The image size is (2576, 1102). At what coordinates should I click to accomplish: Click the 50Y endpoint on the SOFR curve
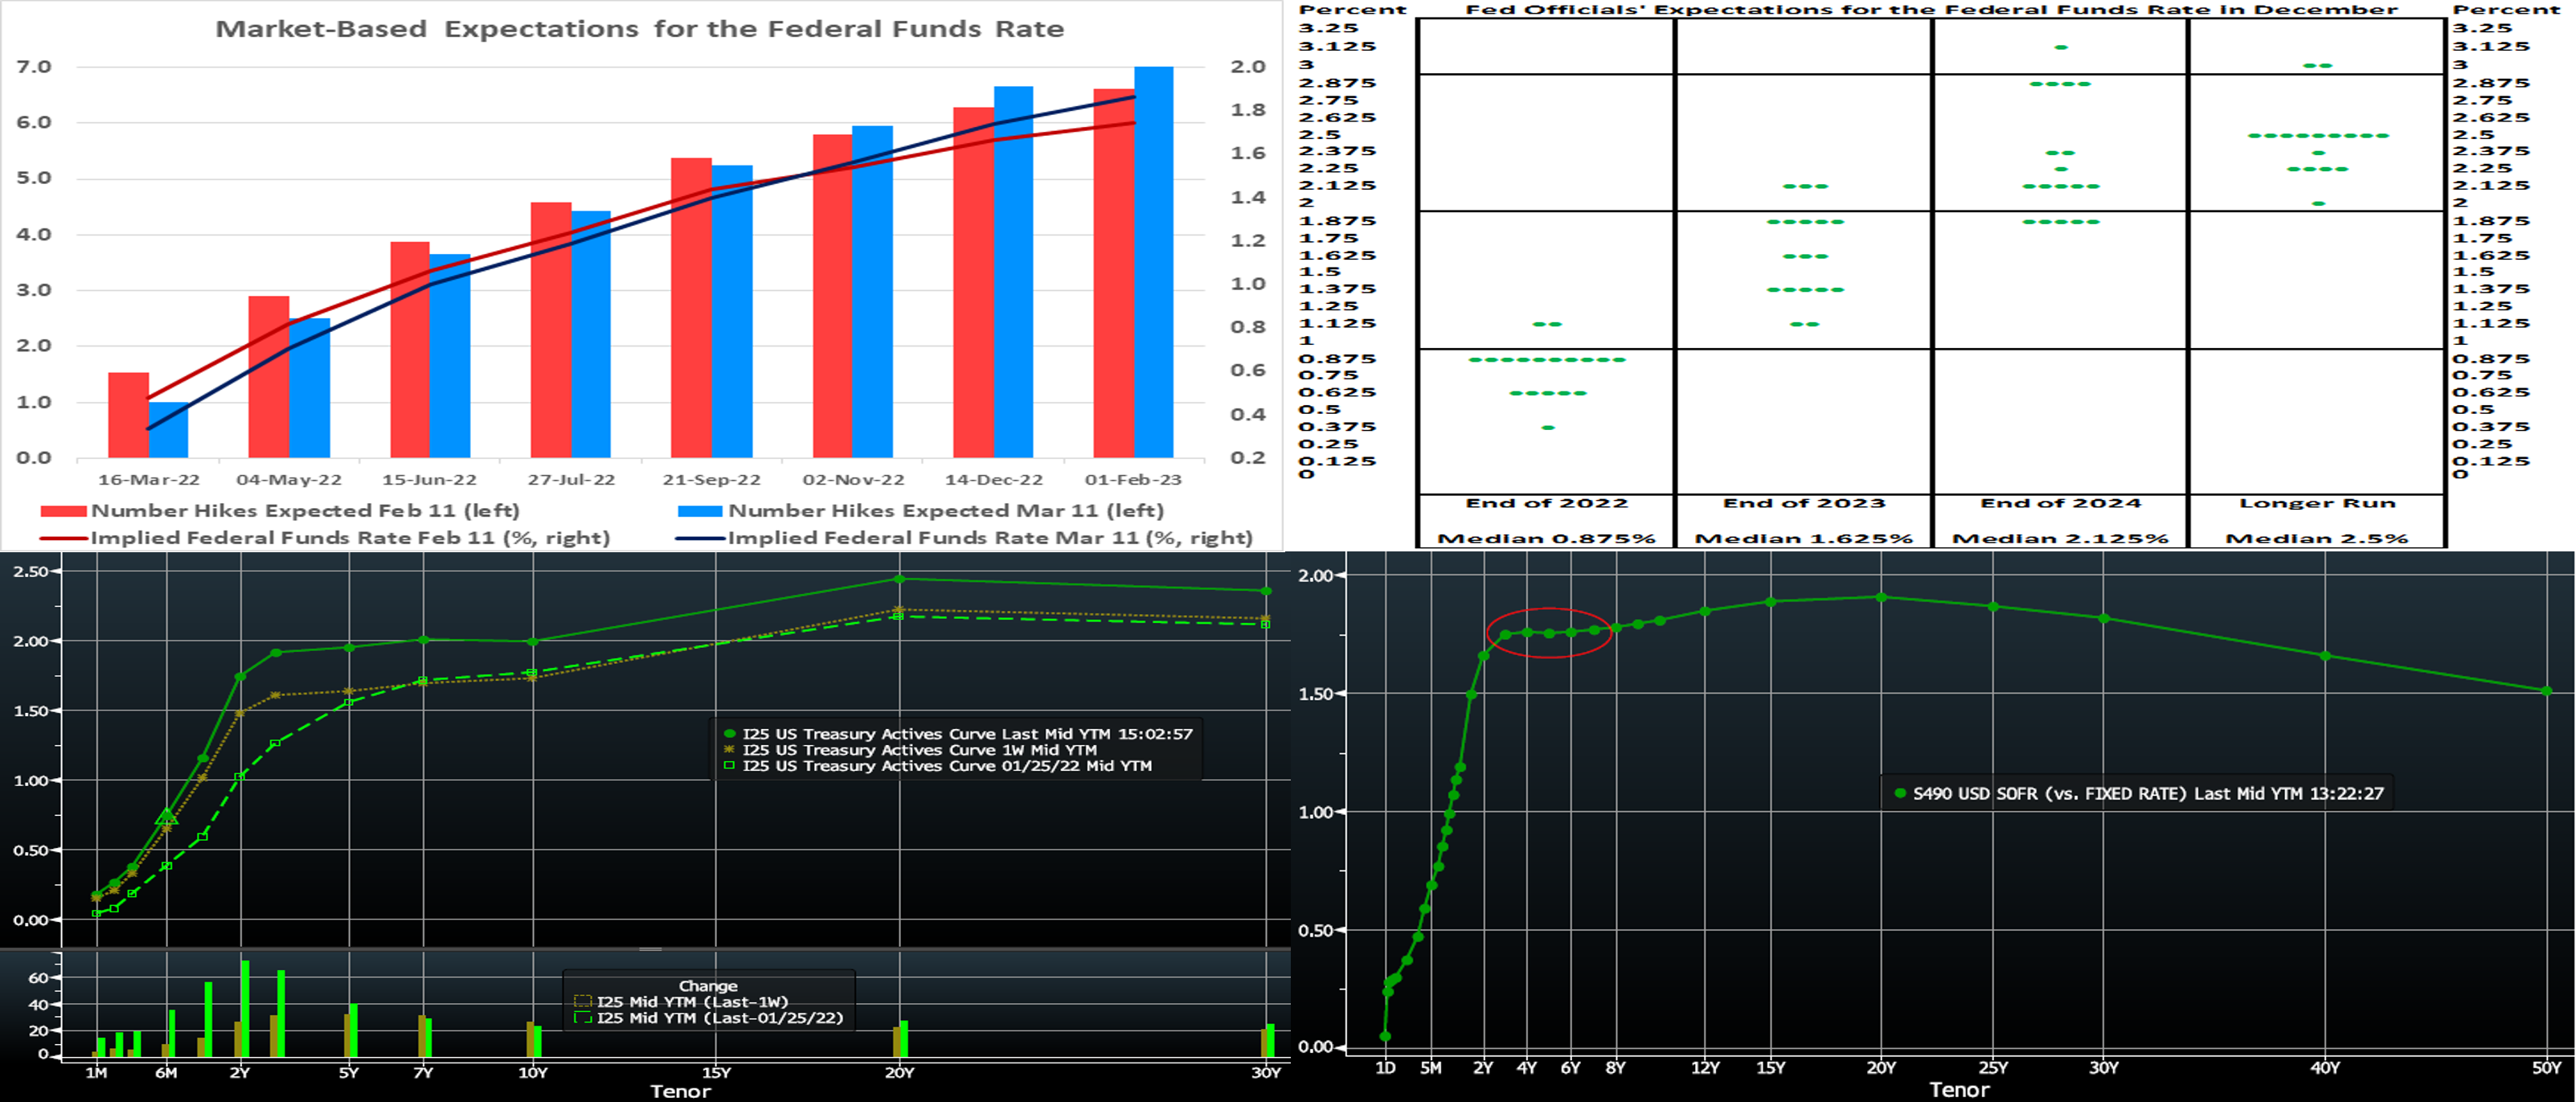[x=2546, y=691]
